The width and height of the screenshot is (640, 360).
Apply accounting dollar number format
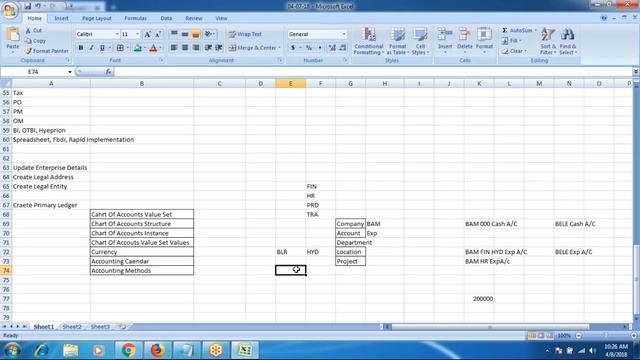click(293, 48)
